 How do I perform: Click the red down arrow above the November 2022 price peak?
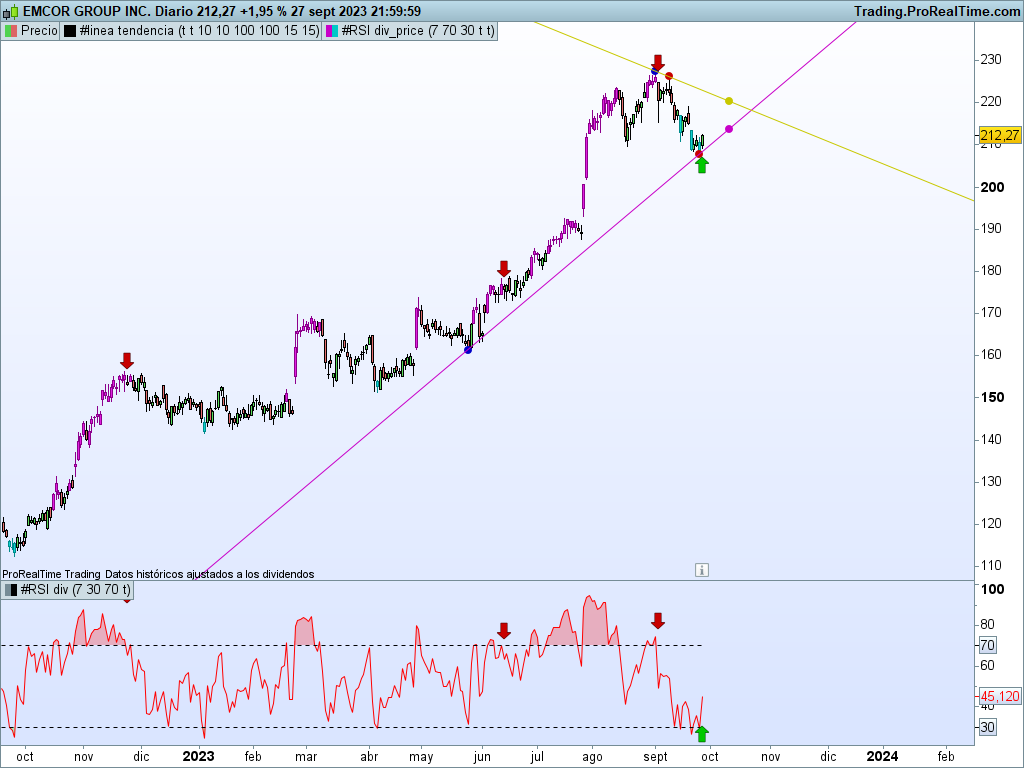(127, 360)
